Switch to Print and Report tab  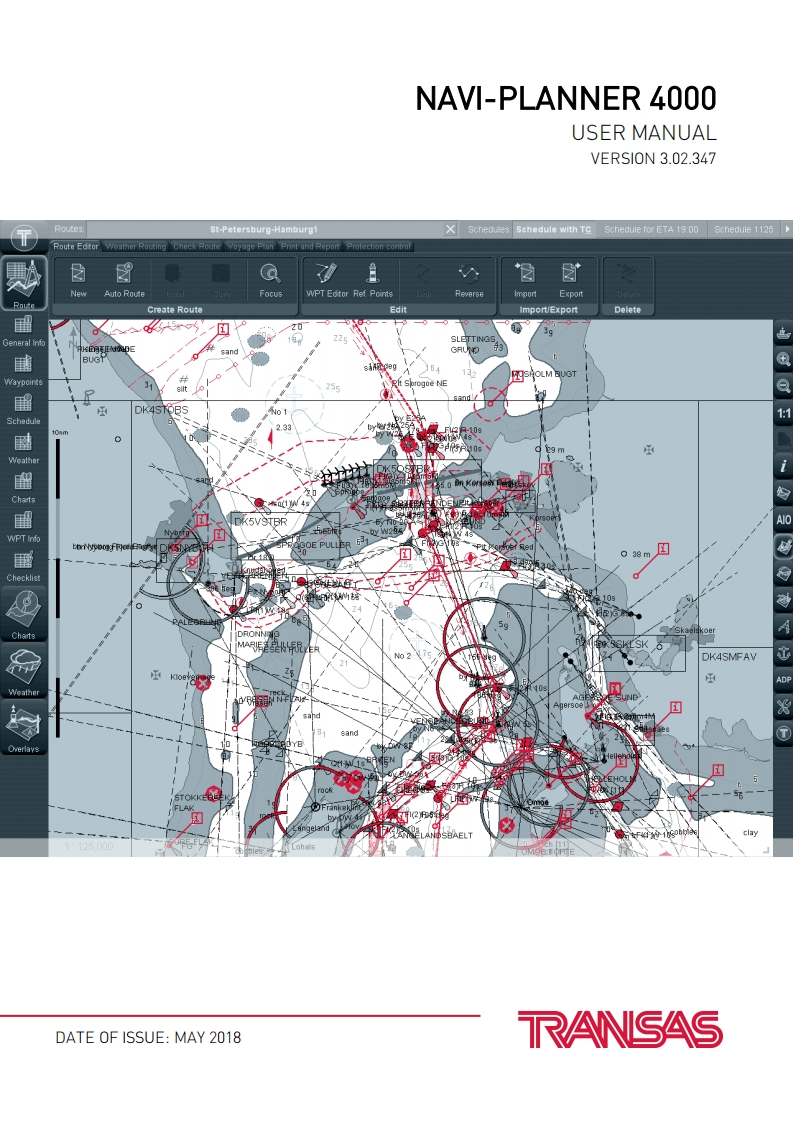[x=310, y=246]
